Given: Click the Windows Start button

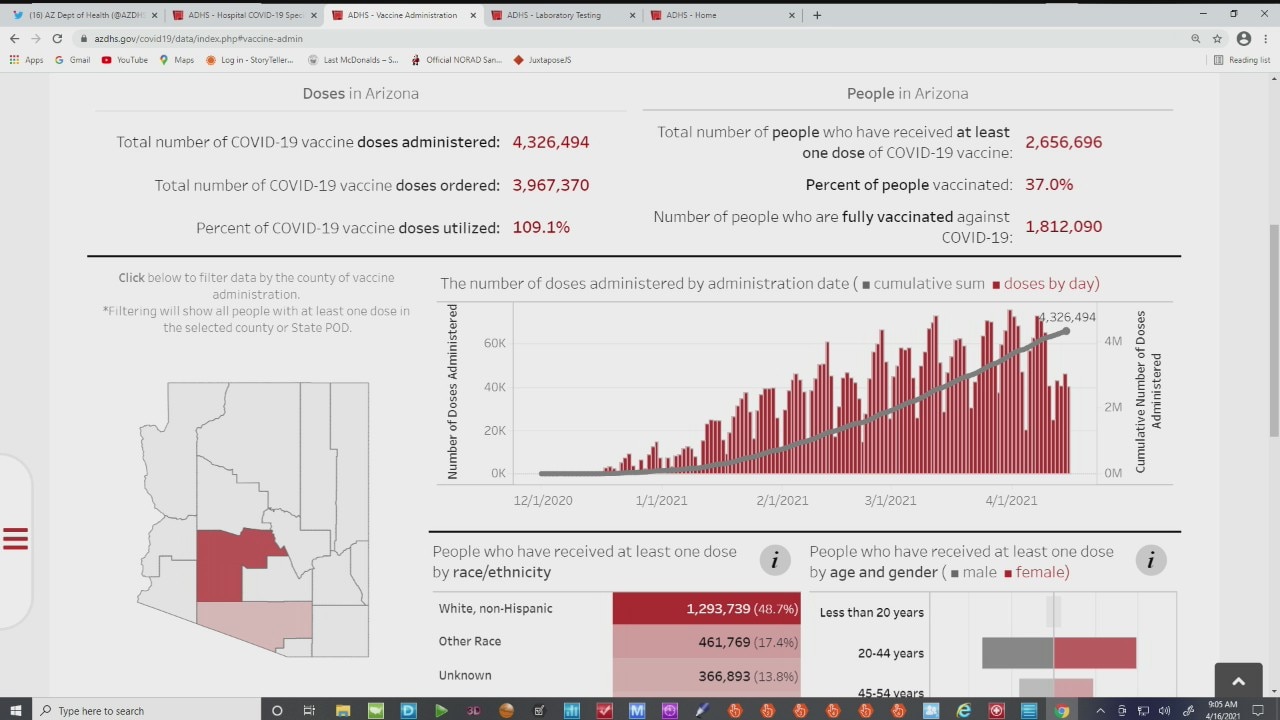Looking at the screenshot, I should pyautogui.click(x=16, y=710).
